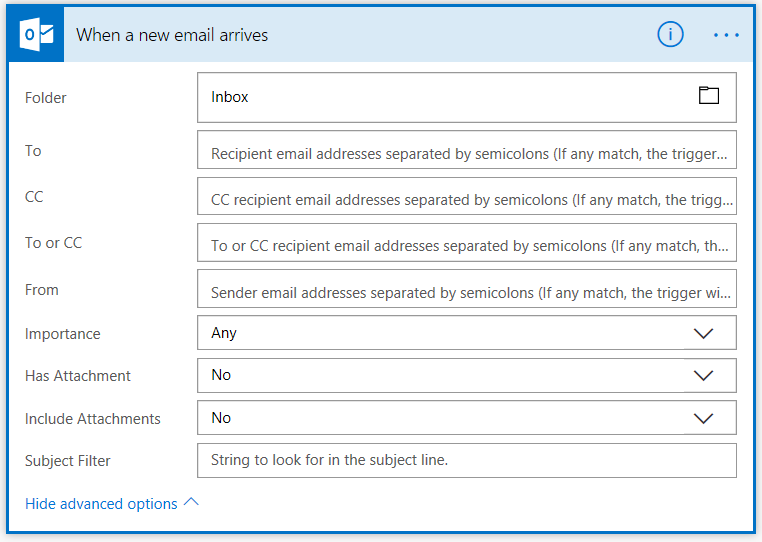The width and height of the screenshot is (762, 542).
Task: Focus the From sender addresses field
Action: [466, 293]
